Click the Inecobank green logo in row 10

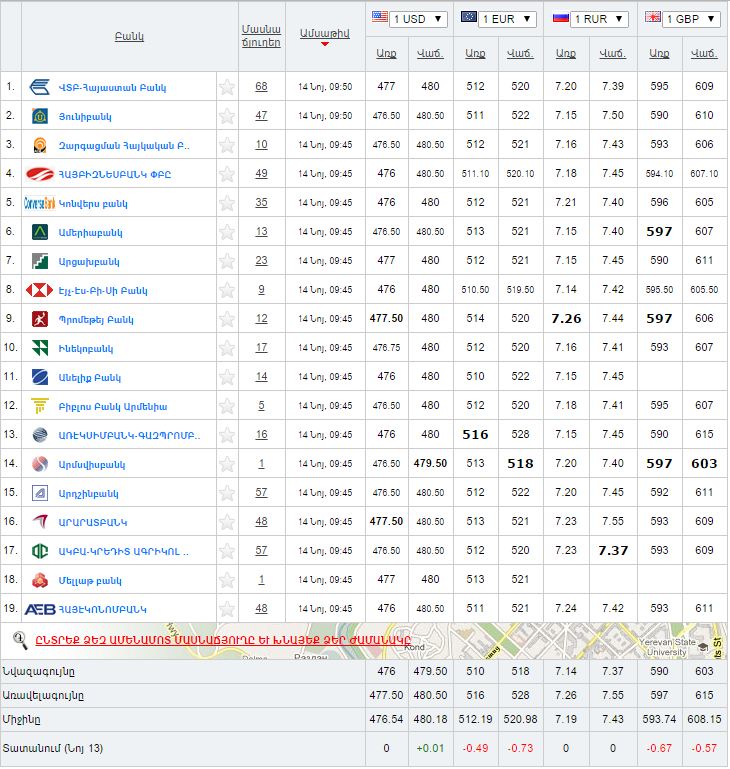tap(40, 348)
